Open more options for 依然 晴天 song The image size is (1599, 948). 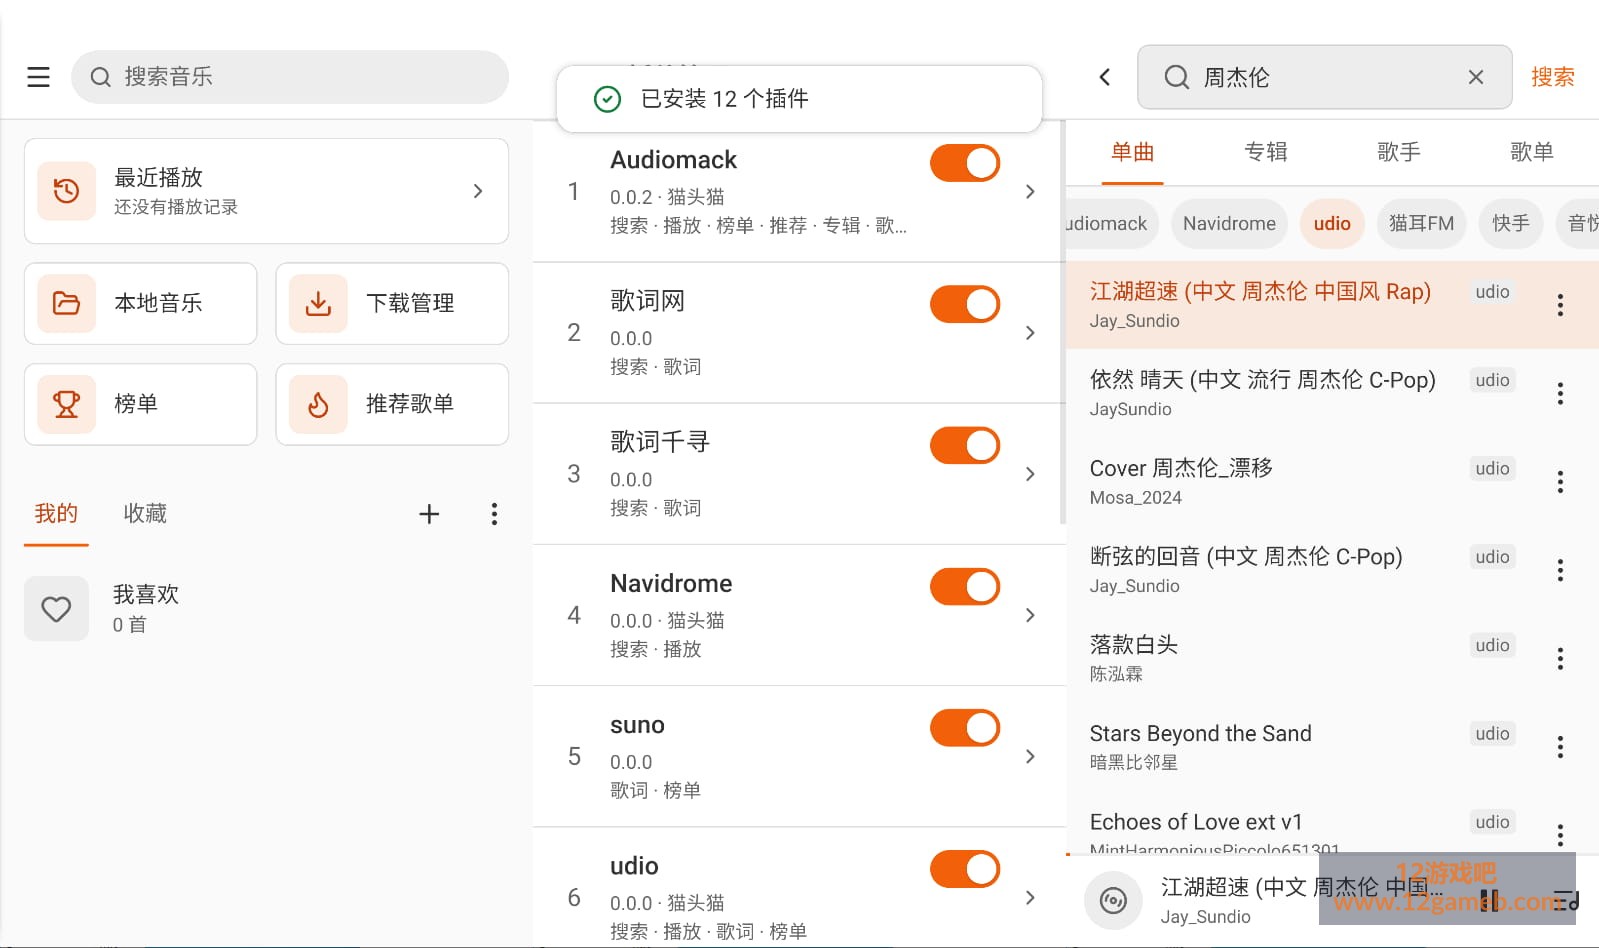[1560, 394]
